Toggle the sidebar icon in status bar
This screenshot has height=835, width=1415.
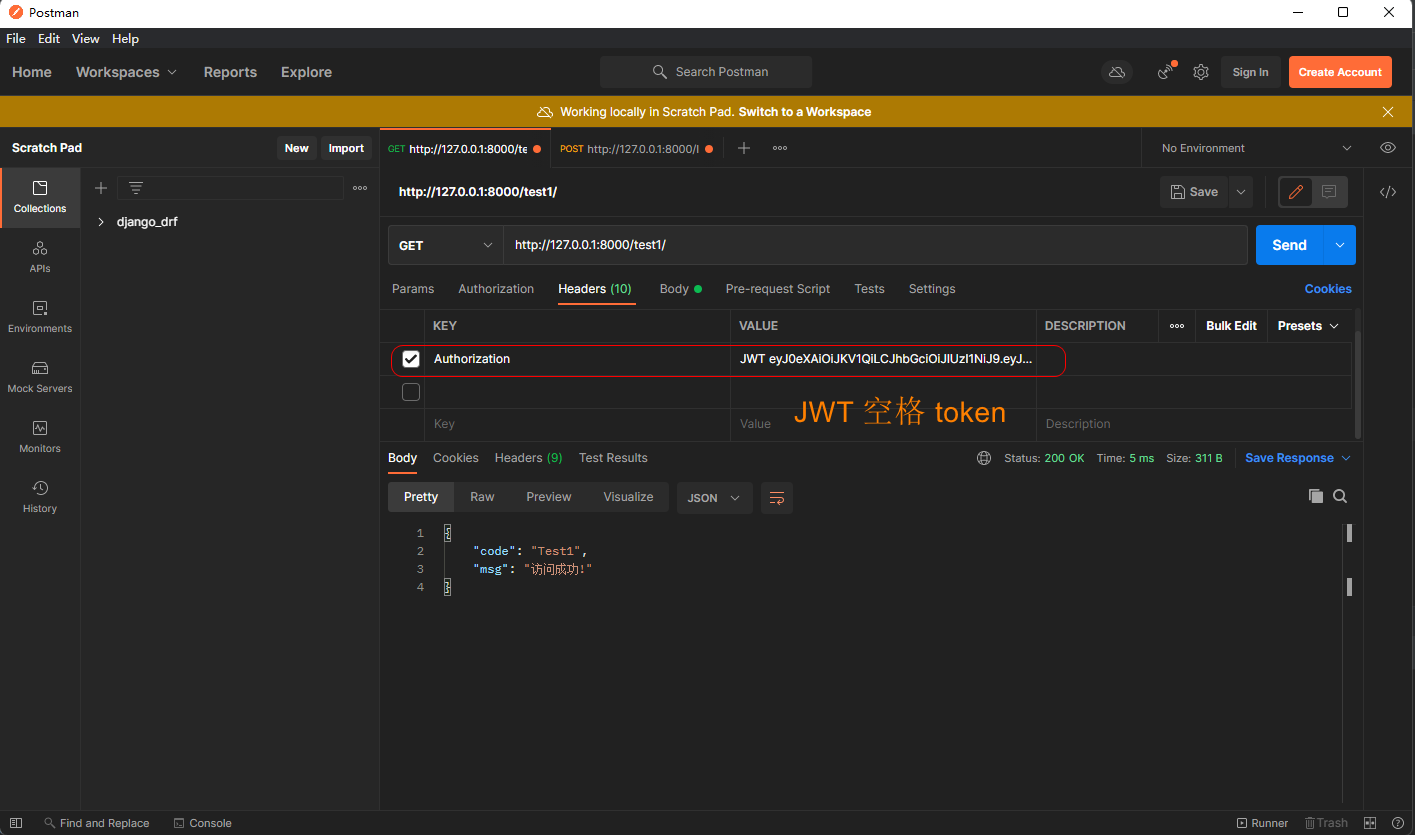coord(16,823)
